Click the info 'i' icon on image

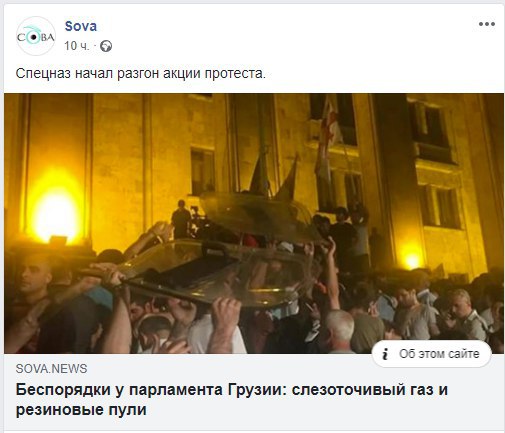pyautogui.click(x=385, y=354)
